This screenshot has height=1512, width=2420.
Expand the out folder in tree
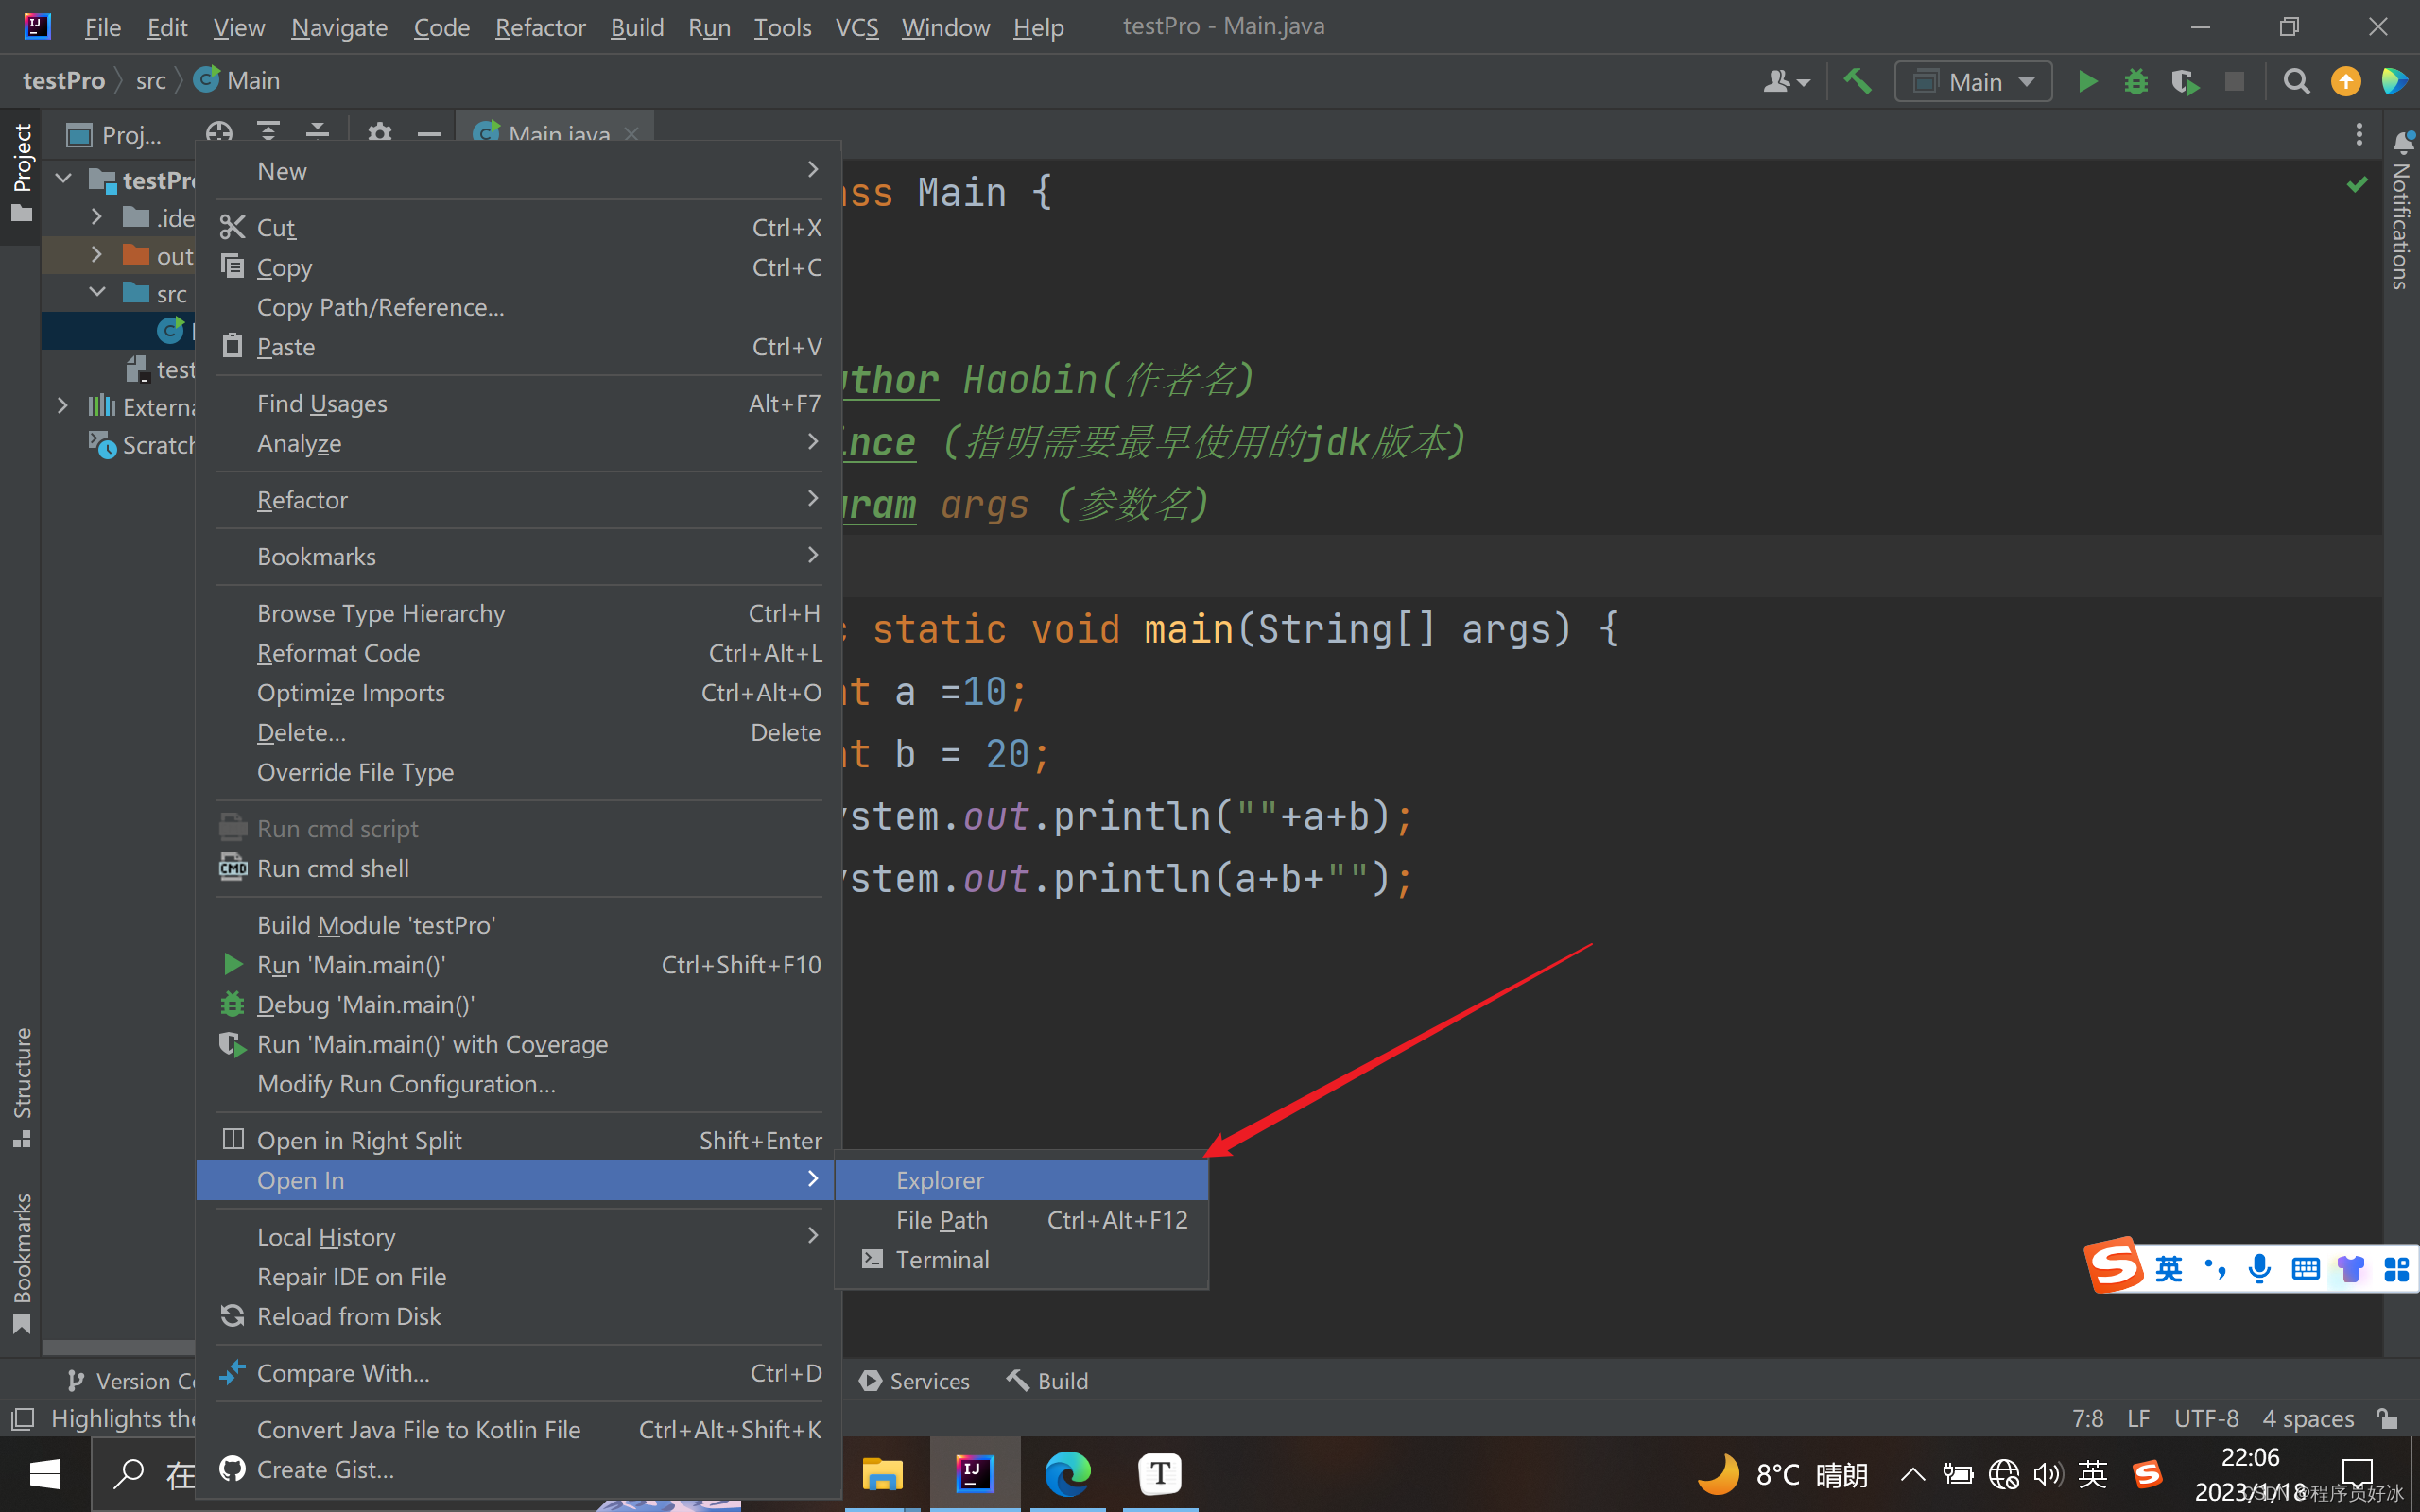point(97,255)
